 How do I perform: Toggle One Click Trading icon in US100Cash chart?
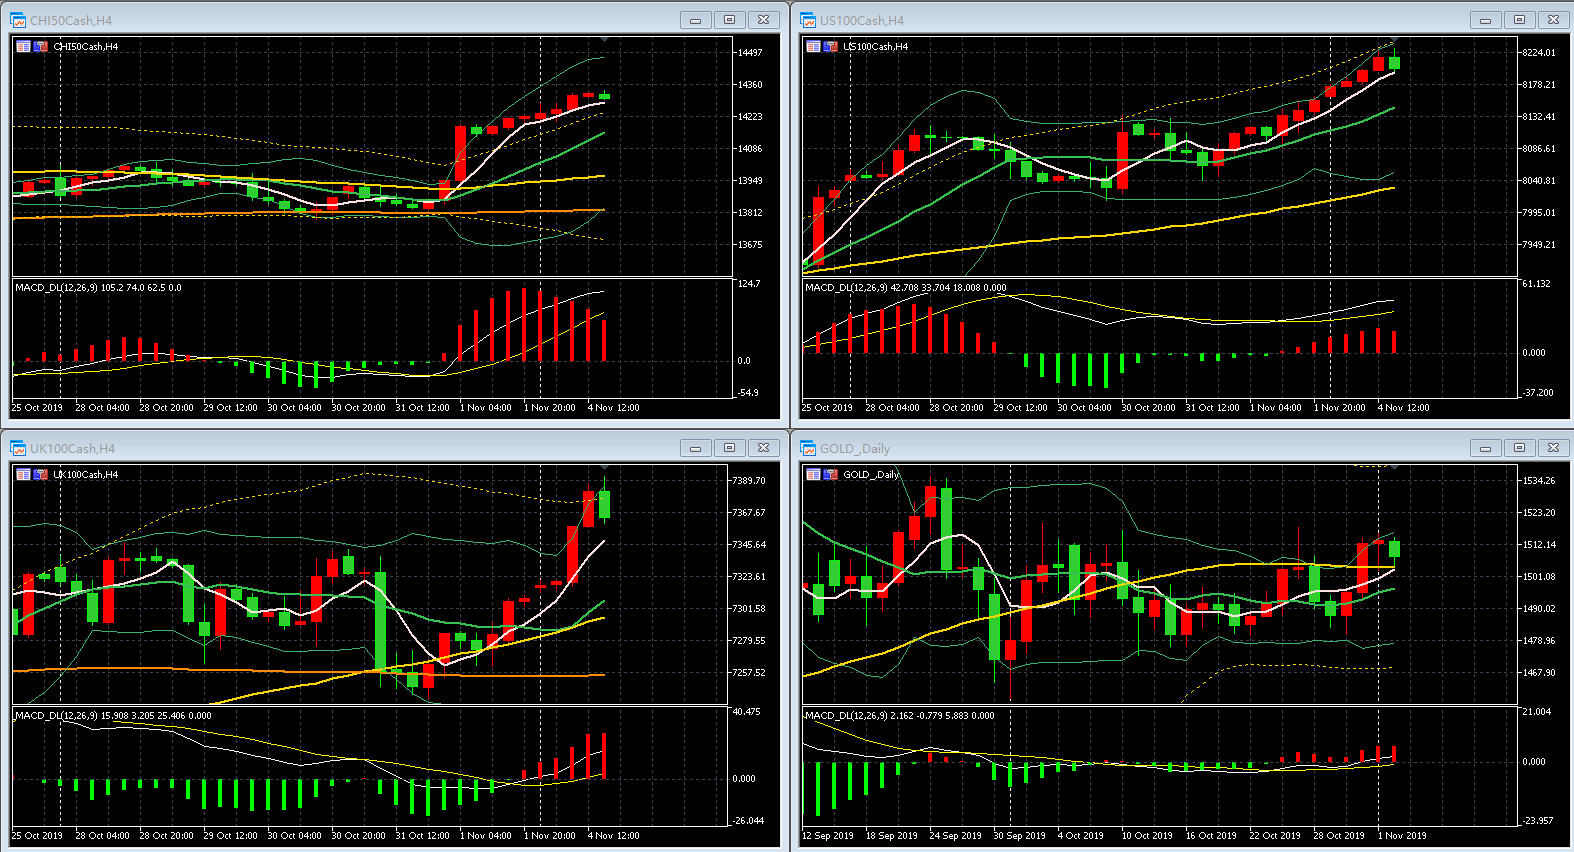831,46
